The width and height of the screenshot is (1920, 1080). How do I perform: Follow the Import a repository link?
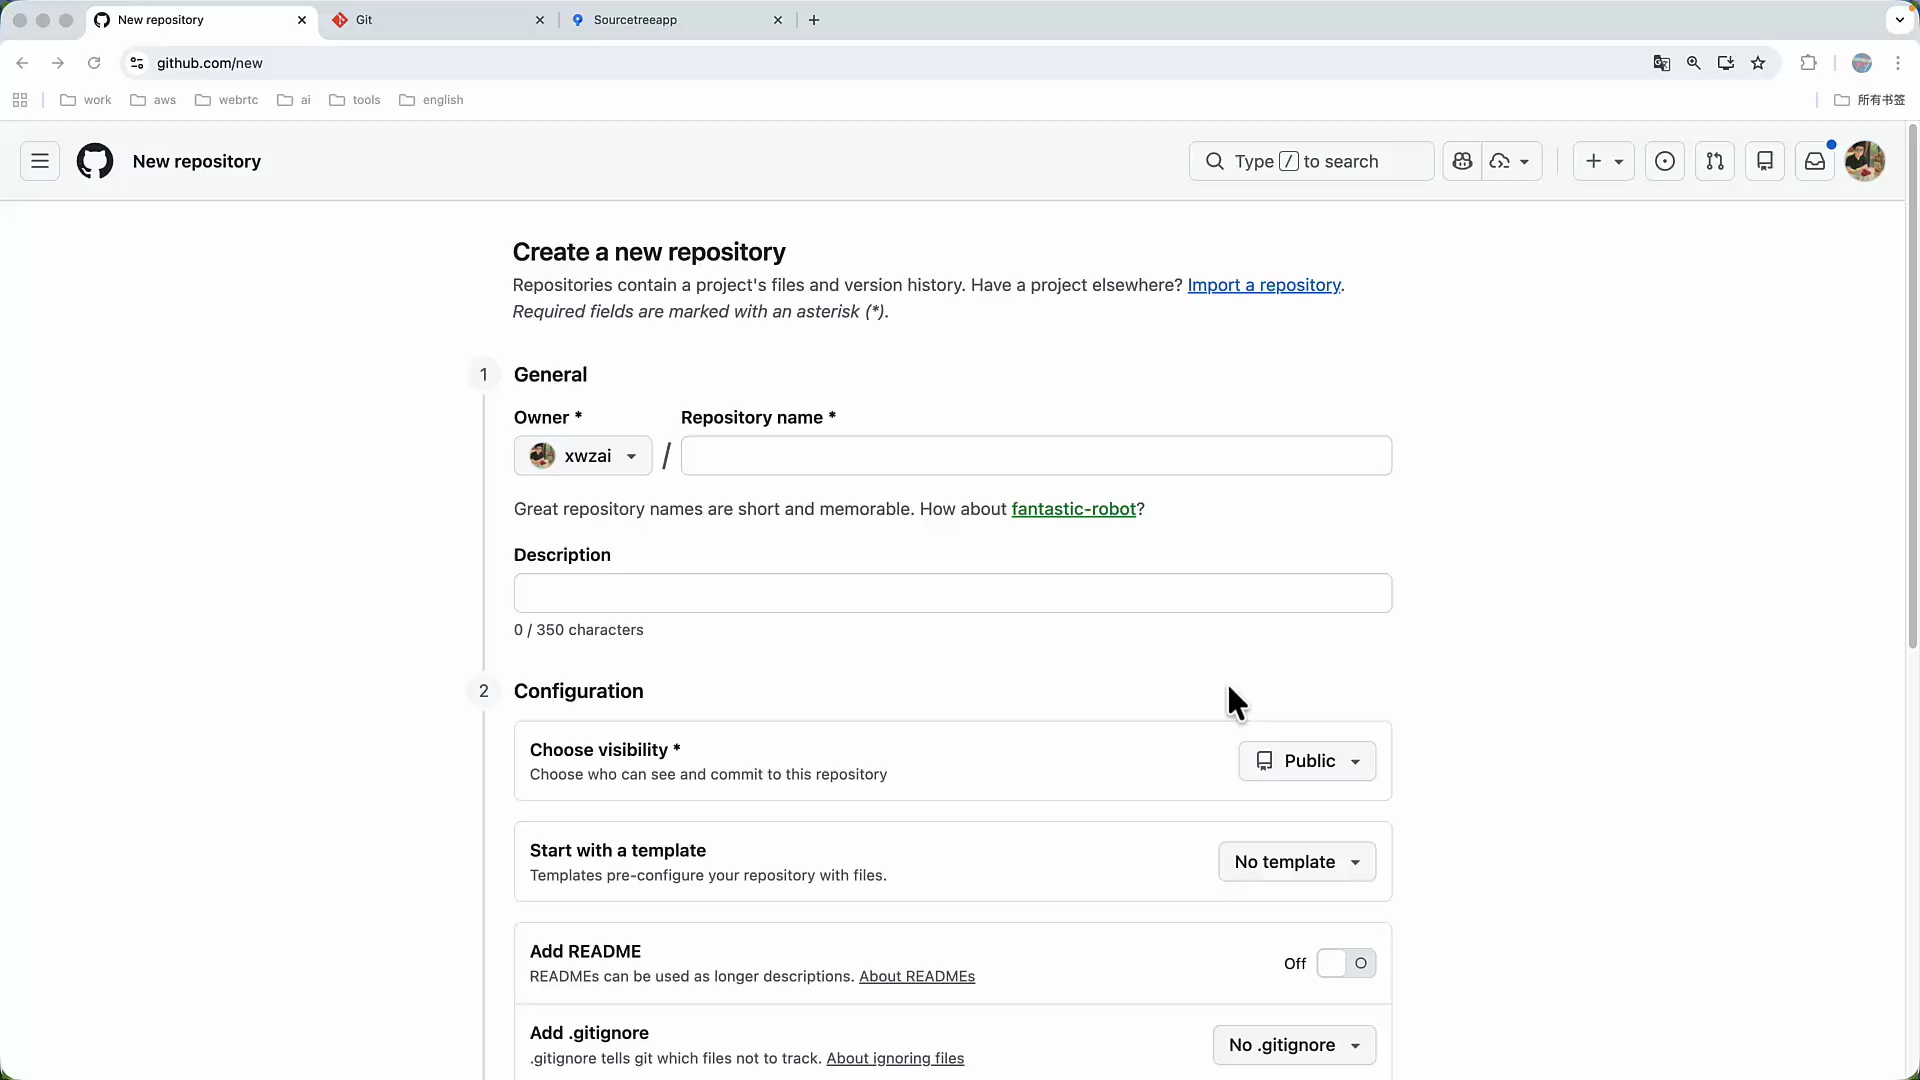coord(1264,285)
